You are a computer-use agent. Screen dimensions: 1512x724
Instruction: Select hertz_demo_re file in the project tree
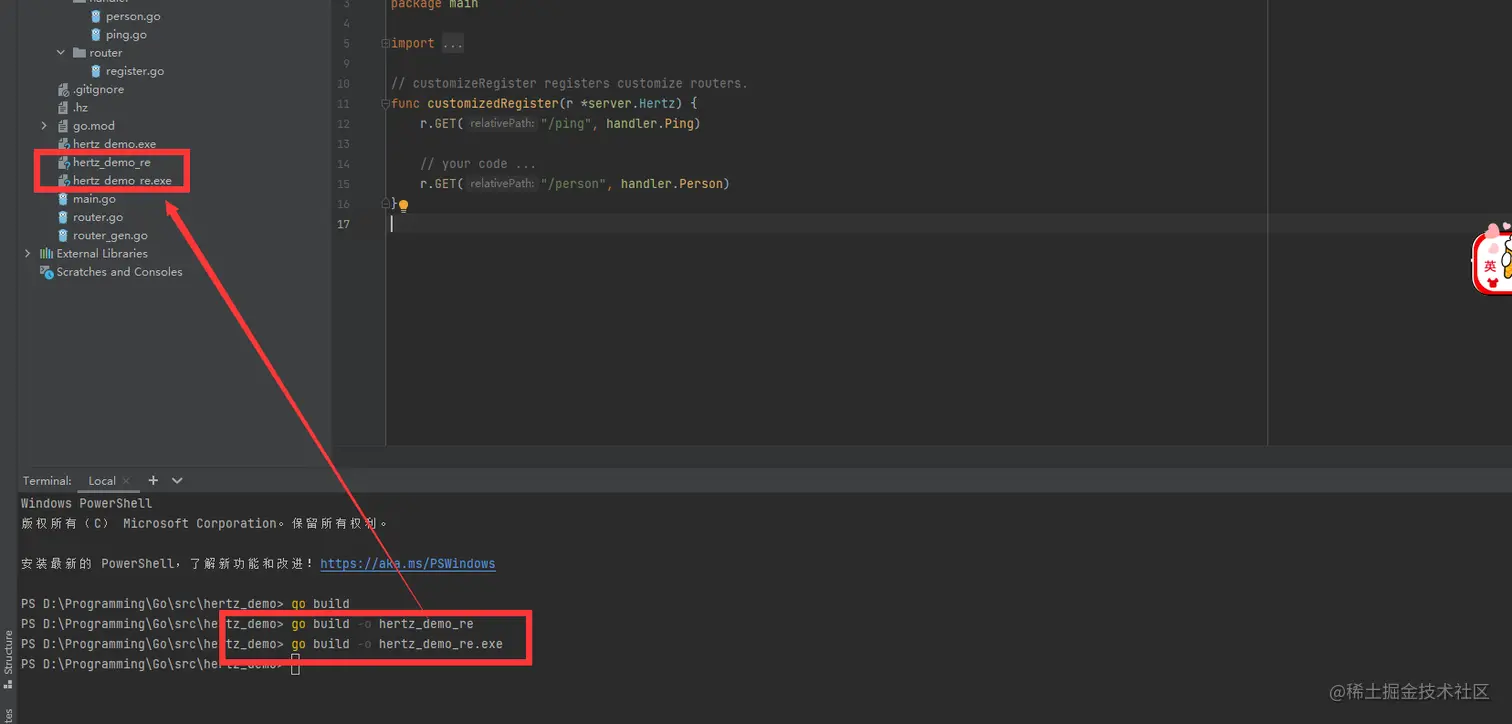(x=112, y=162)
